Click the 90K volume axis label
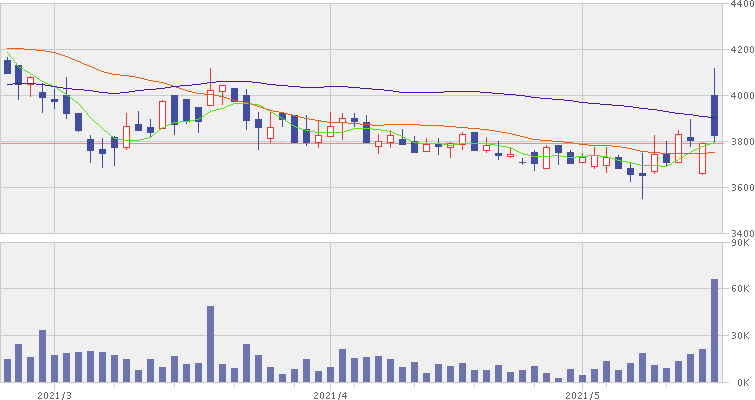Image resolution: width=755 pixels, height=400 pixels. click(x=742, y=242)
